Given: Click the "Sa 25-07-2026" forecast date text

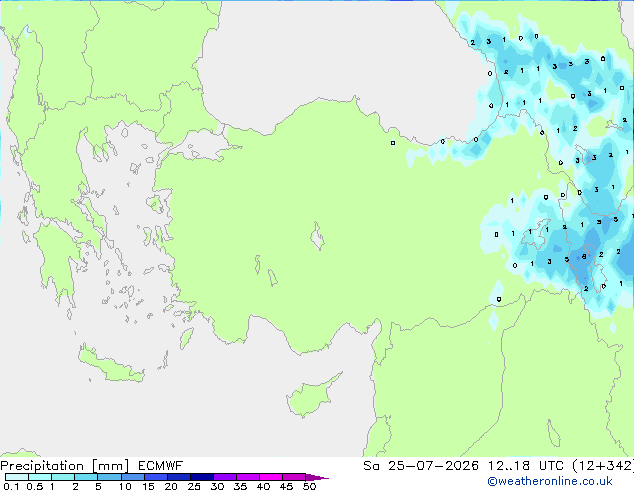Looking at the screenshot, I should point(421,466).
